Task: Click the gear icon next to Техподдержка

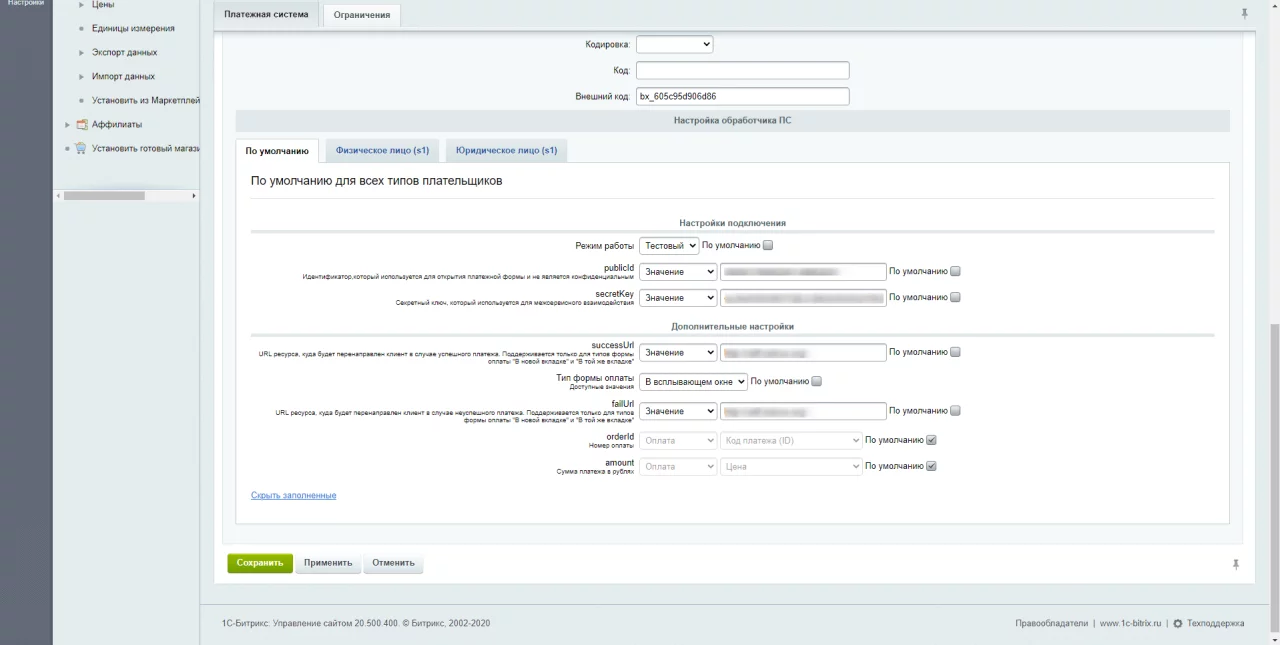Action: 1177,624
